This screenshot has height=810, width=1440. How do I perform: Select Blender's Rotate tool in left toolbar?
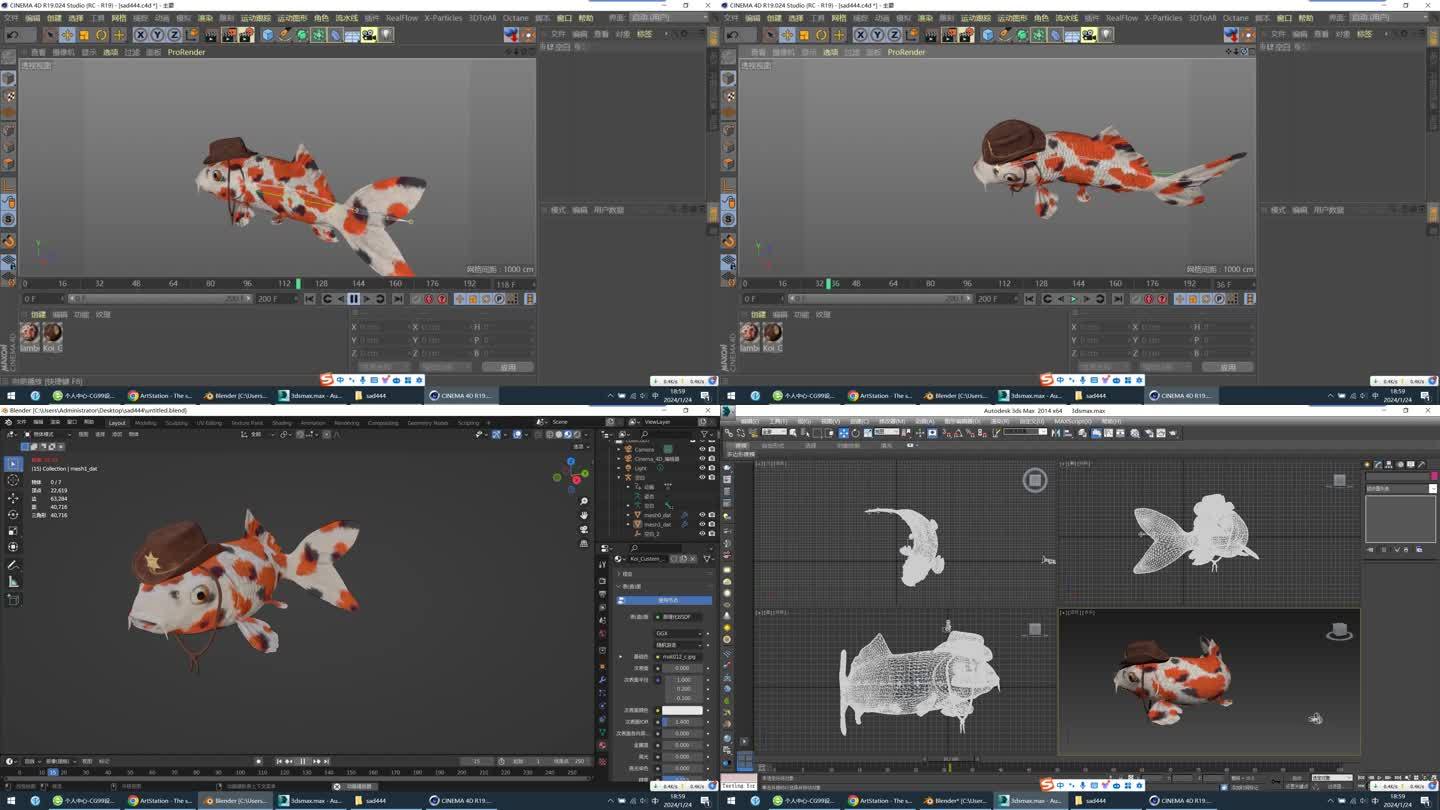[13, 514]
